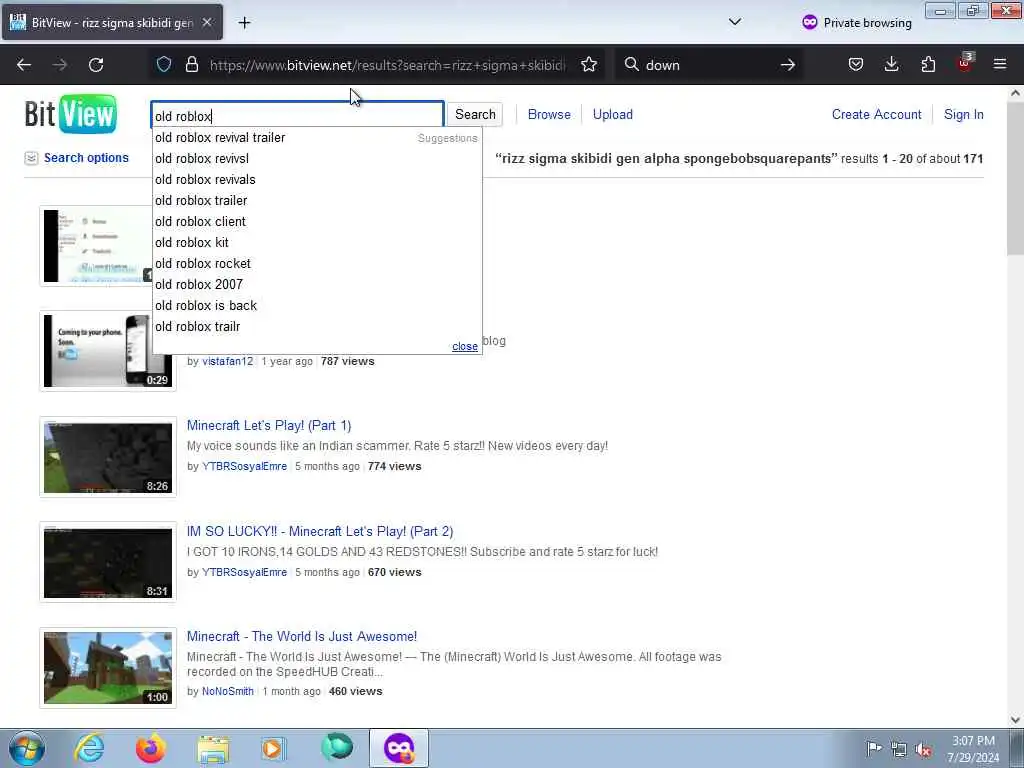Viewport: 1024px width, 768px height.
Task: Open the Firefox hamburger menu
Action: coord(1000,64)
